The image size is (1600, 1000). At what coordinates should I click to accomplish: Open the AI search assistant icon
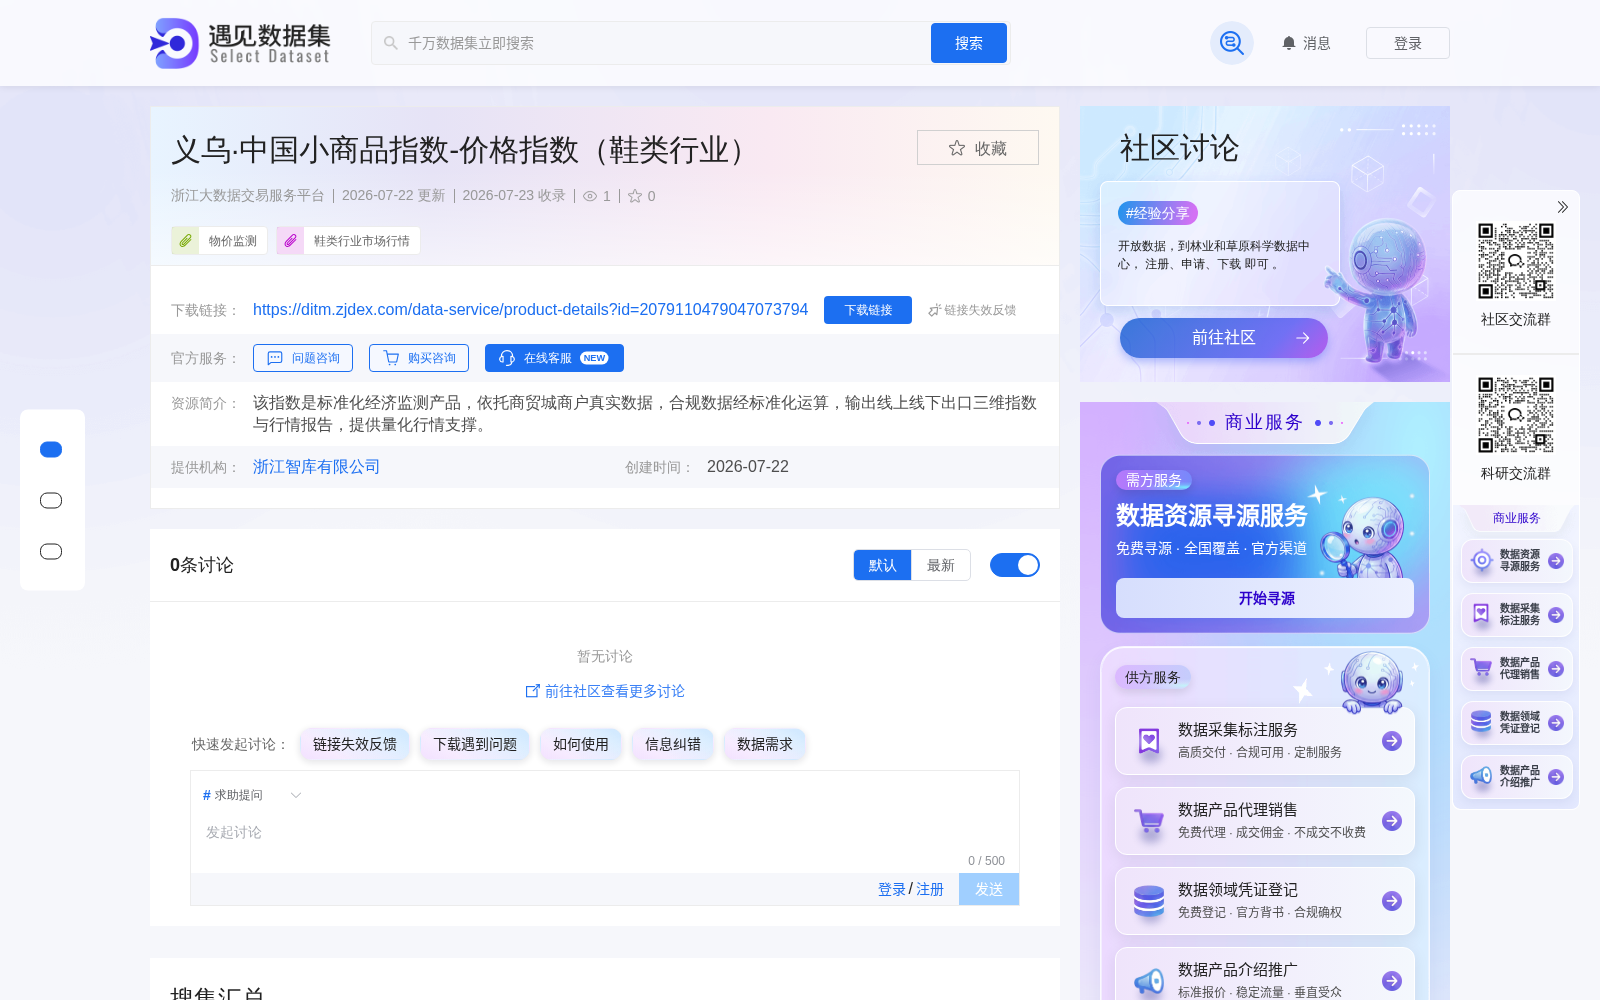click(x=1232, y=43)
